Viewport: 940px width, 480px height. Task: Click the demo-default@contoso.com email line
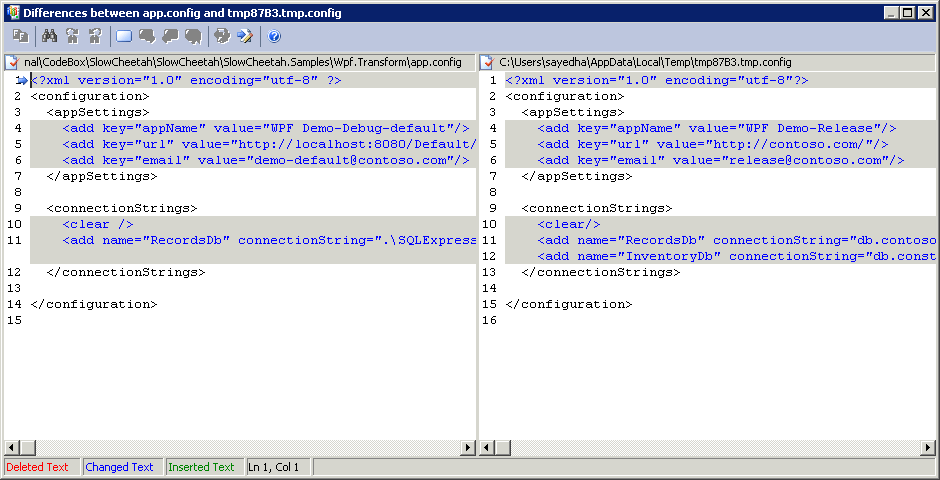[265, 160]
